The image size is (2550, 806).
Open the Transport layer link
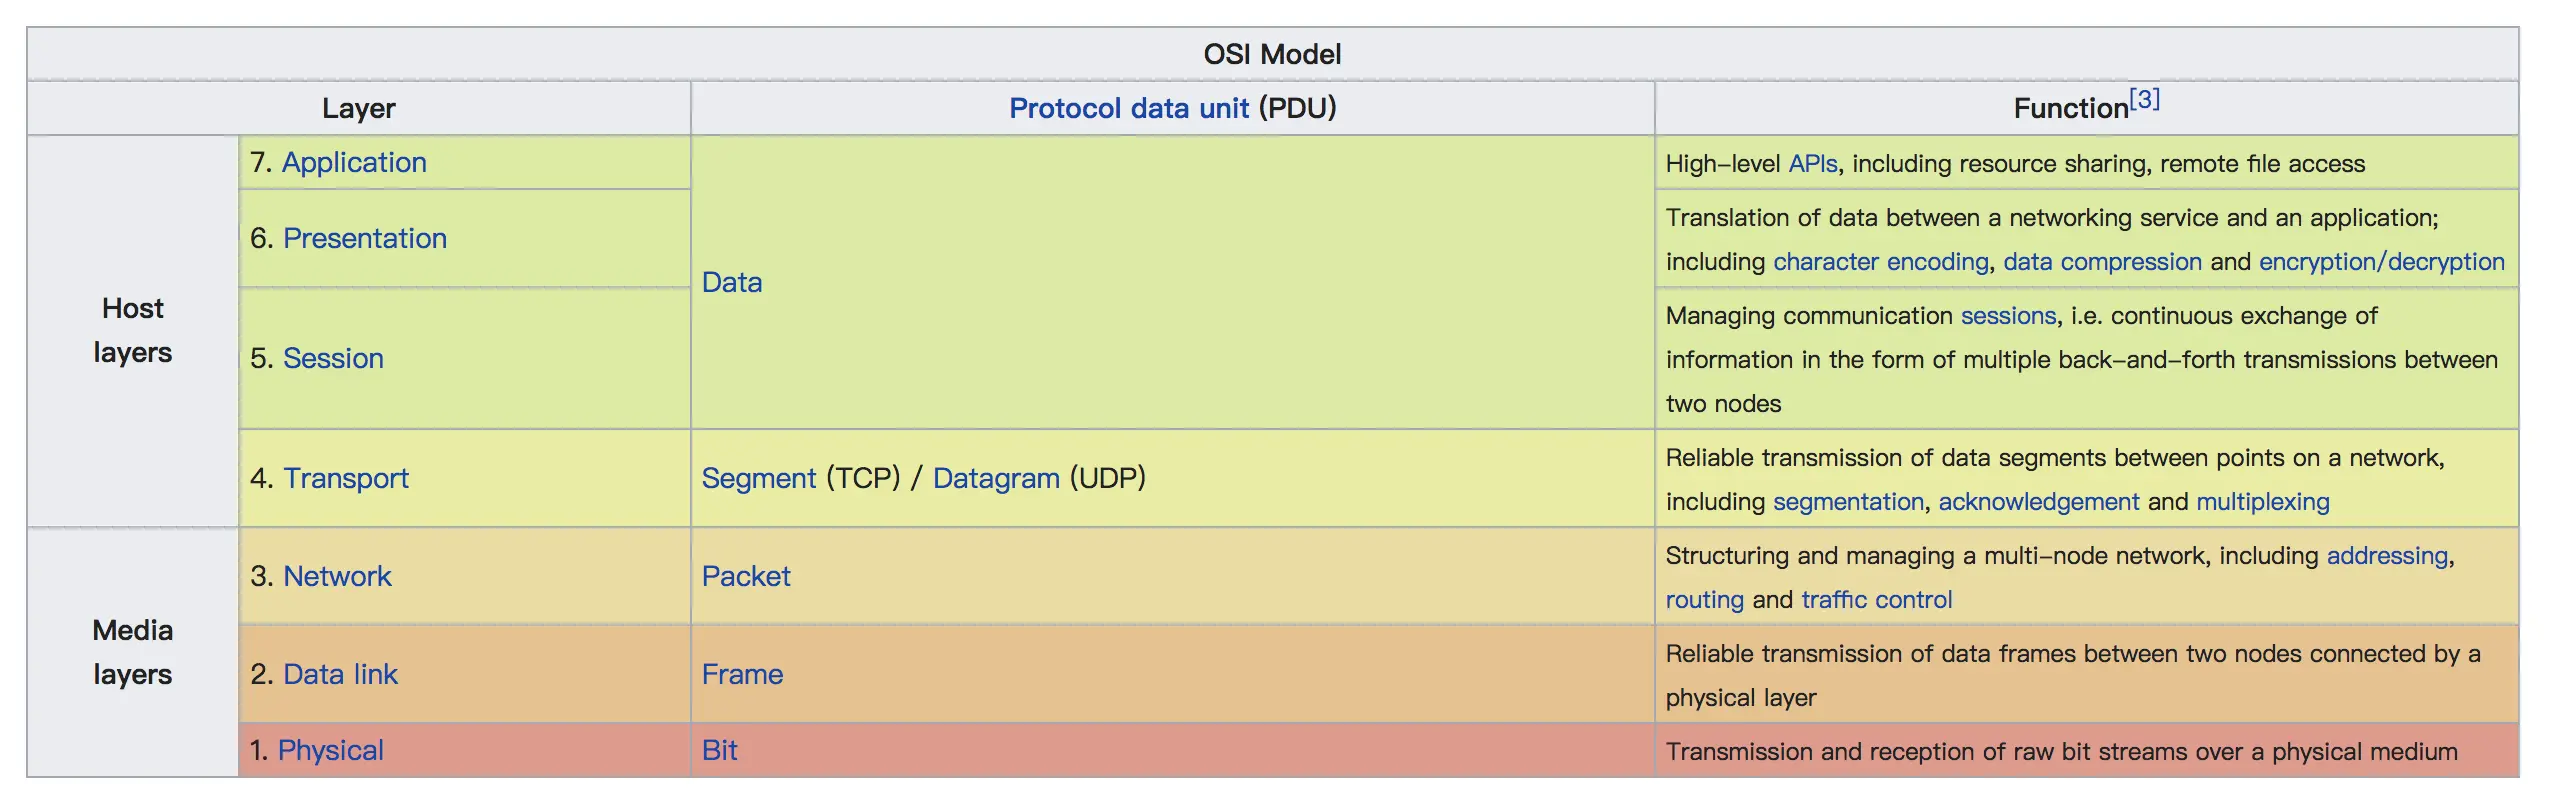tap(346, 479)
